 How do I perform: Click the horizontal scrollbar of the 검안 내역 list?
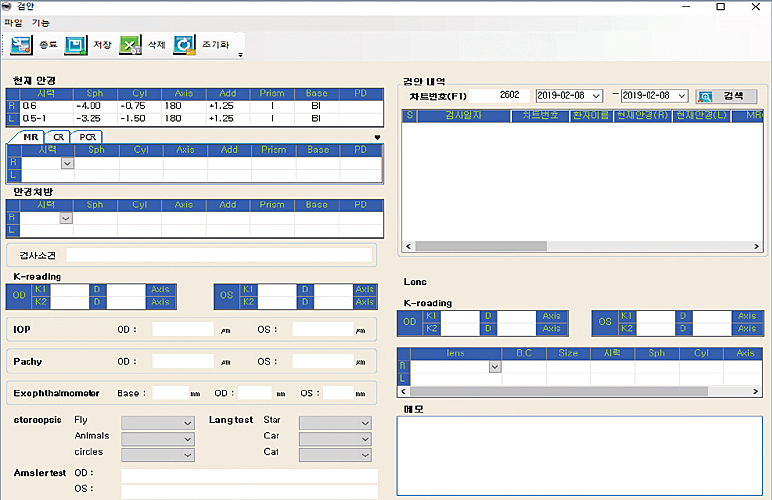481,246
